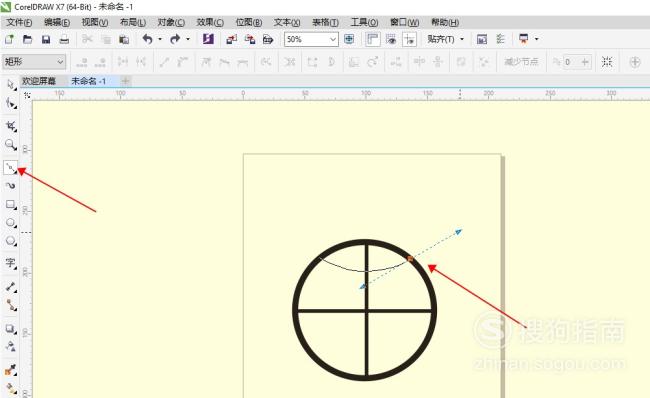This screenshot has height=398, width=650.
Task: Open the 工具(O) menu
Action: (x=364, y=22)
